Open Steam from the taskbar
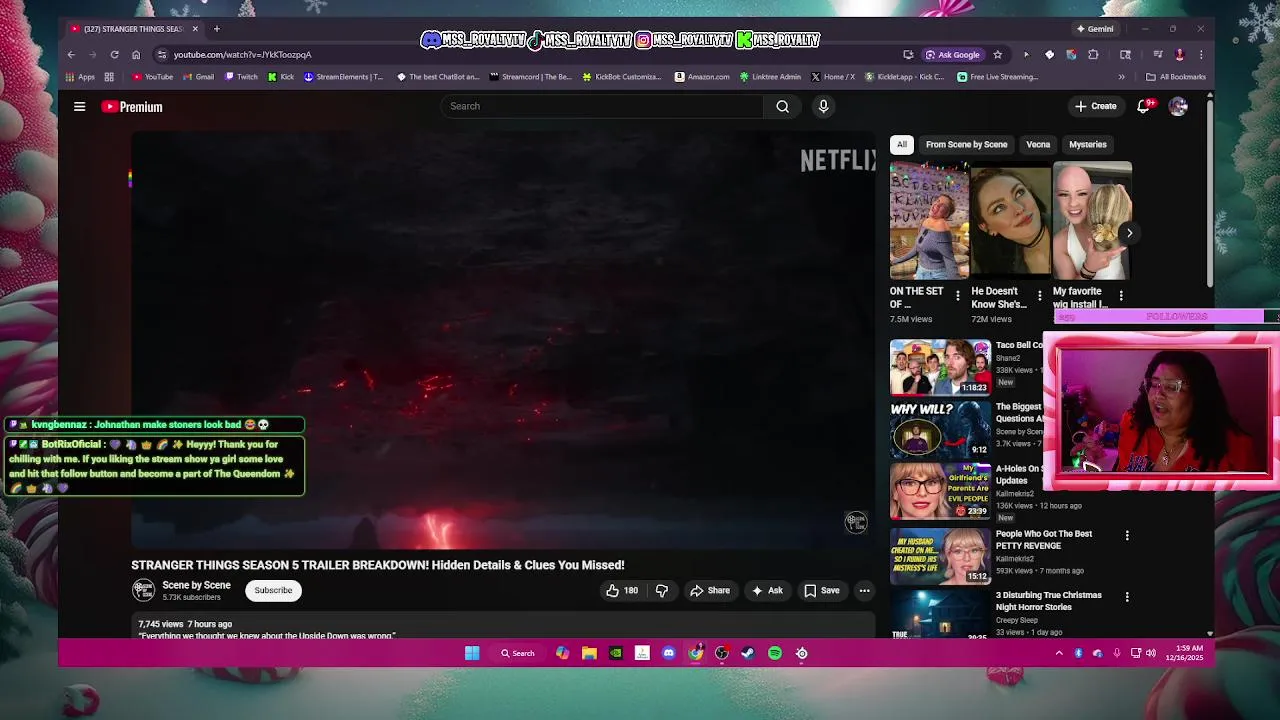The width and height of the screenshot is (1280, 720). tap(748, 653)
